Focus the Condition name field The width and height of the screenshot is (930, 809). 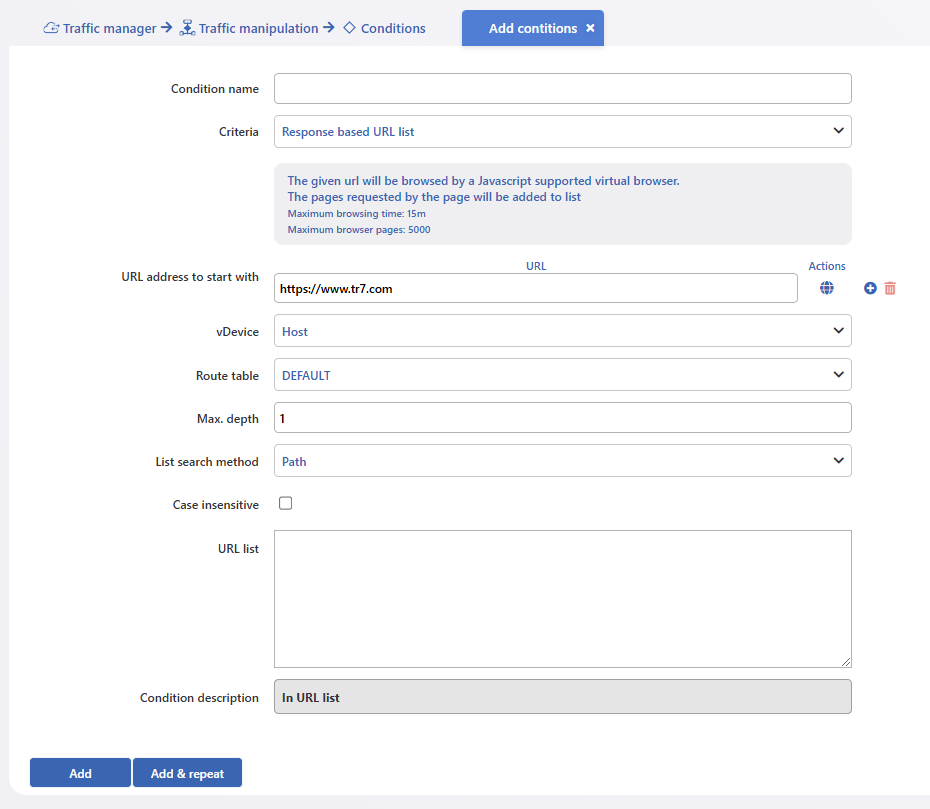562,88
